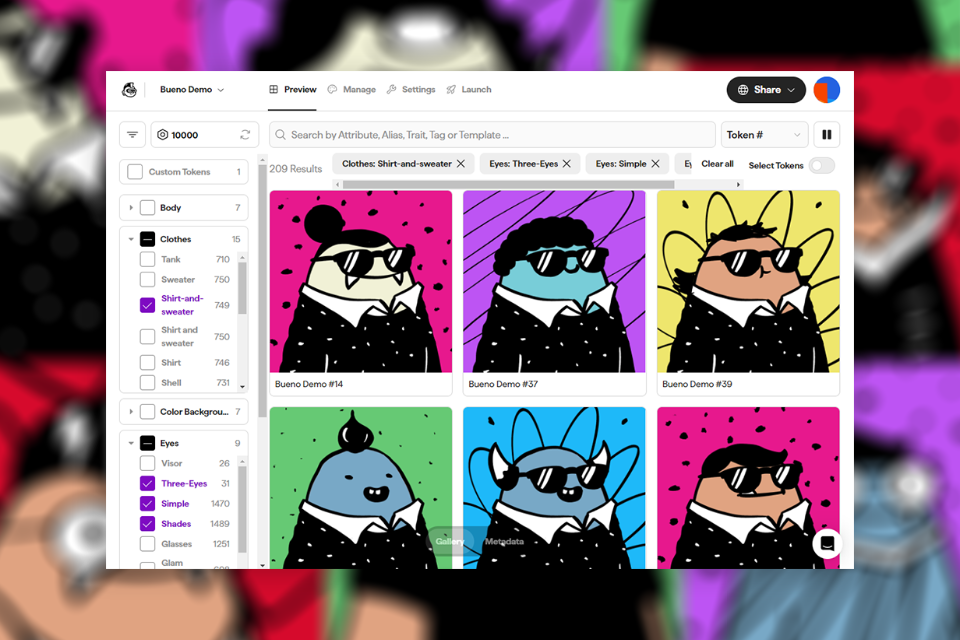Check the Body checkbox

(x=148, y=208)
